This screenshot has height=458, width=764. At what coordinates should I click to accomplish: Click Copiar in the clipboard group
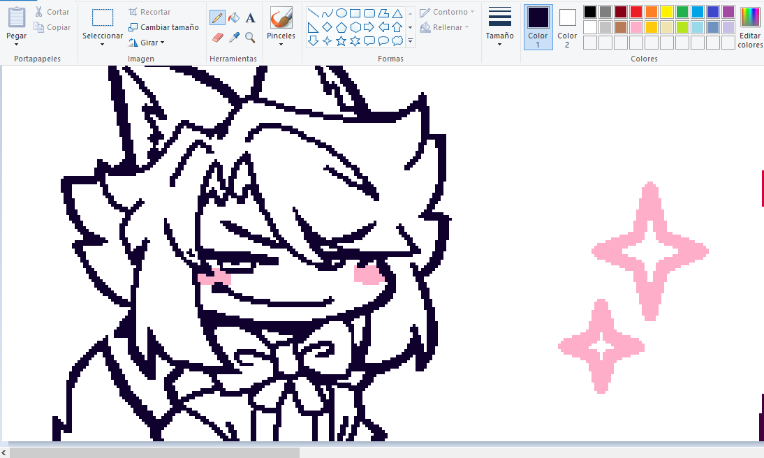(x=52, y=27)
